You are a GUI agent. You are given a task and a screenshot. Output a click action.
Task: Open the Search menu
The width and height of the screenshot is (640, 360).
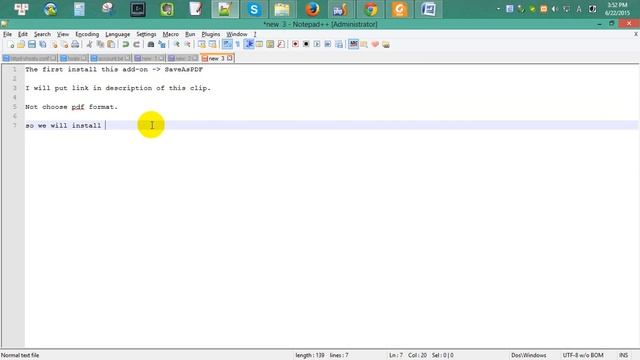[42, 34]
